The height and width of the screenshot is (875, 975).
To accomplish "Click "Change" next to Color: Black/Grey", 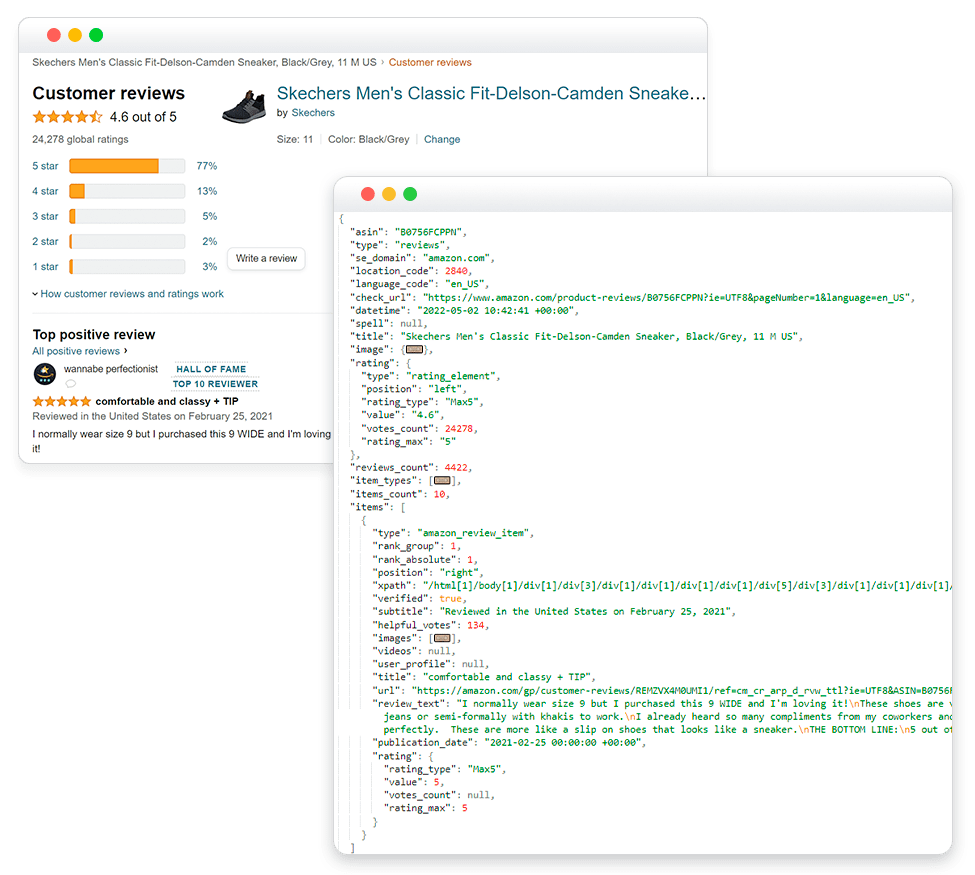I will pyautogui.click(x=442, y=139).
